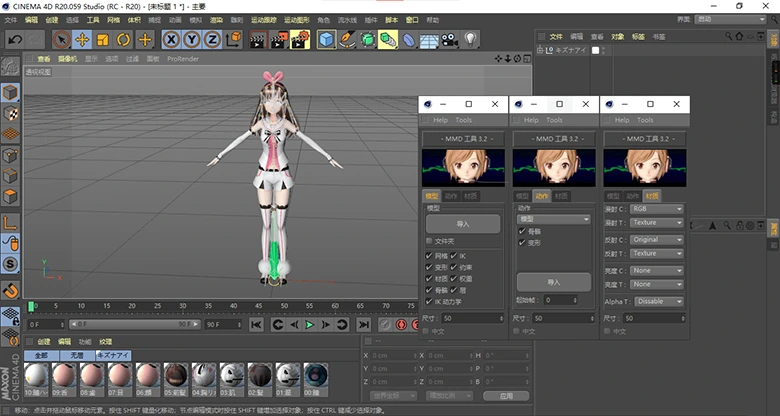Open the 漫射 C RGB dropdown

pos(657,209)
